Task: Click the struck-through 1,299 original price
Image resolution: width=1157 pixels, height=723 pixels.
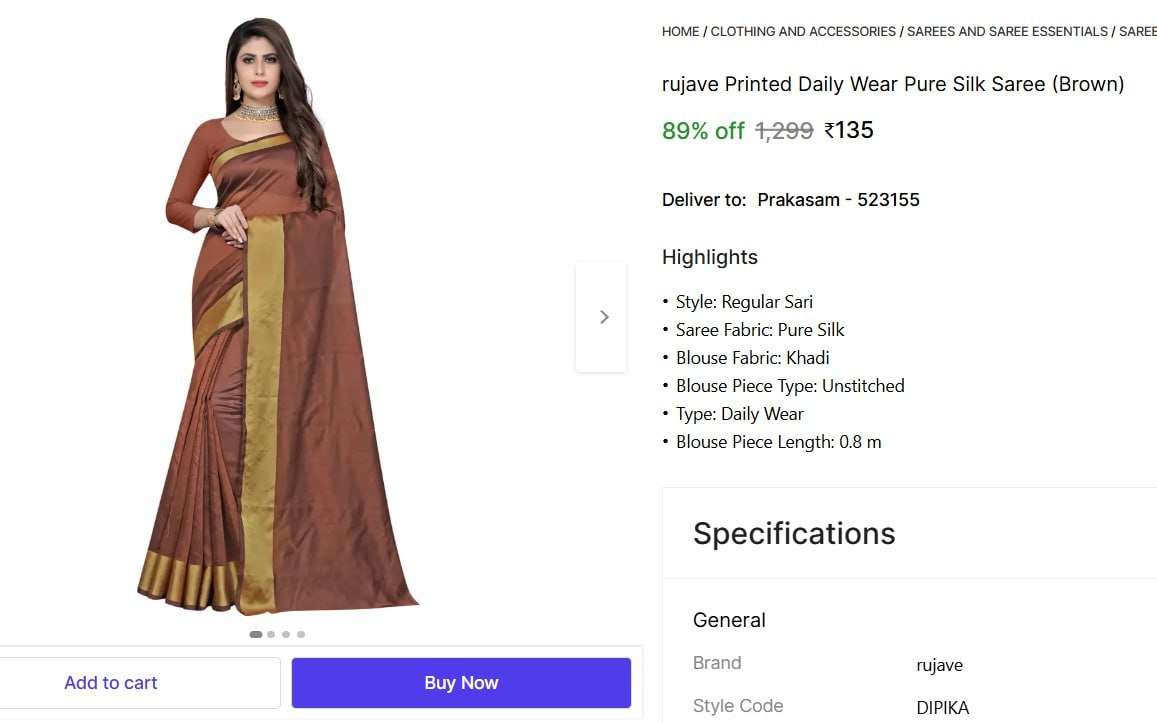Action: [784, 131]
